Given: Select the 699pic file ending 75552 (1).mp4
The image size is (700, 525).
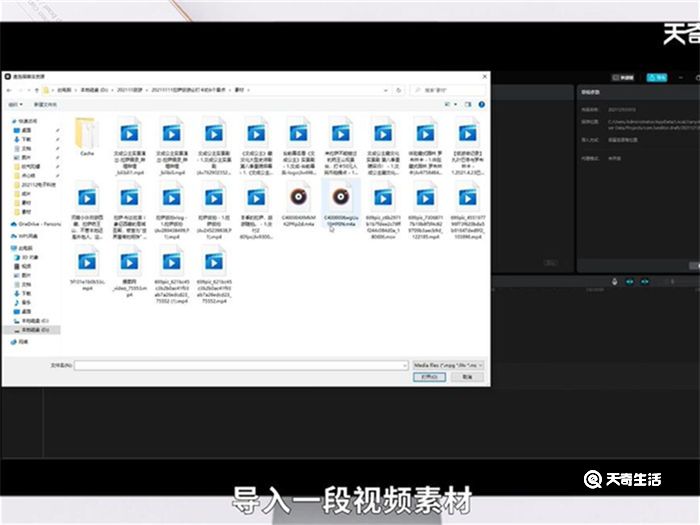Looking at the screenshot, I should tap(172, 275).
